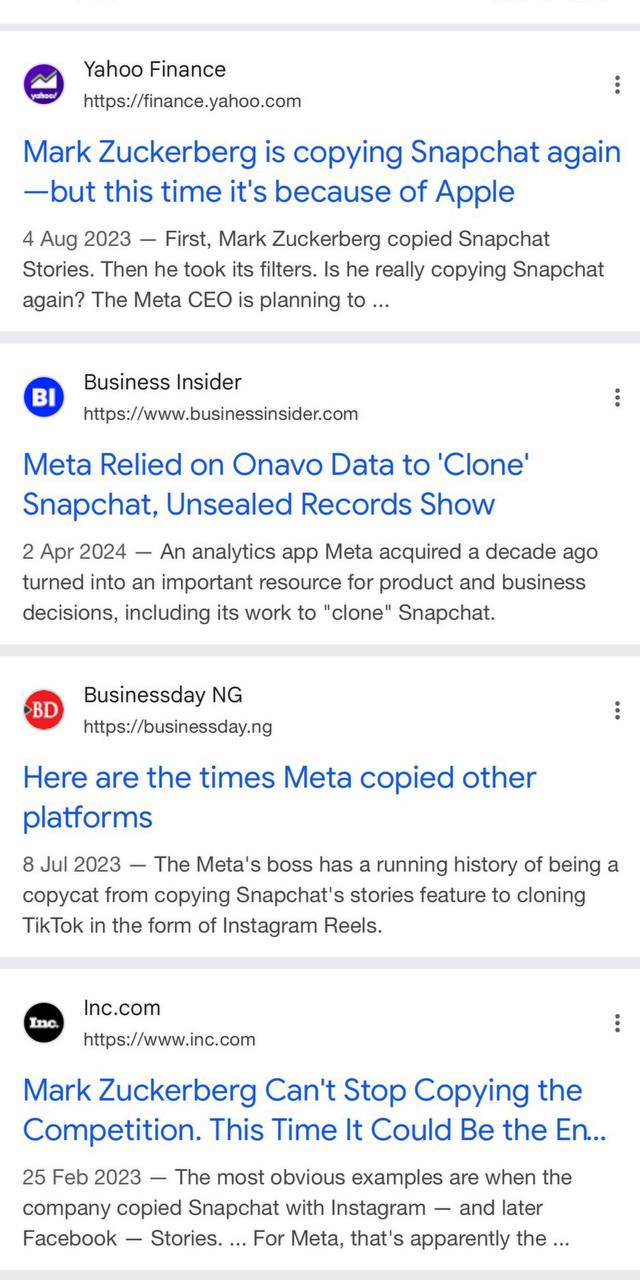
Task: Open the three-dot menu on Business Insider result
Action: coord(617,397)
